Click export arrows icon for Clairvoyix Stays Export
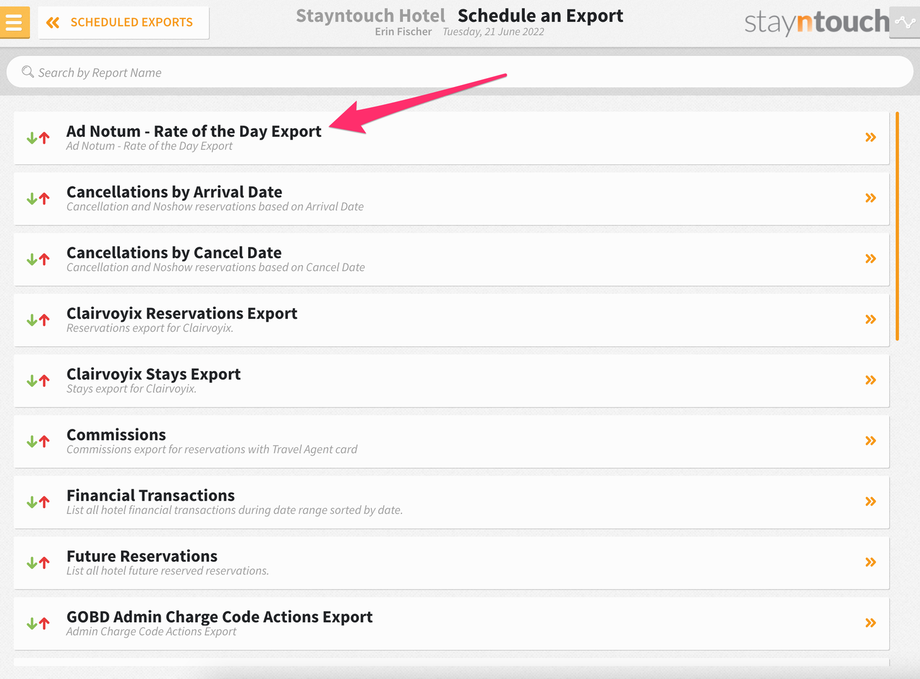This screenshot has width=920, height=679. (x=38, y=381)
